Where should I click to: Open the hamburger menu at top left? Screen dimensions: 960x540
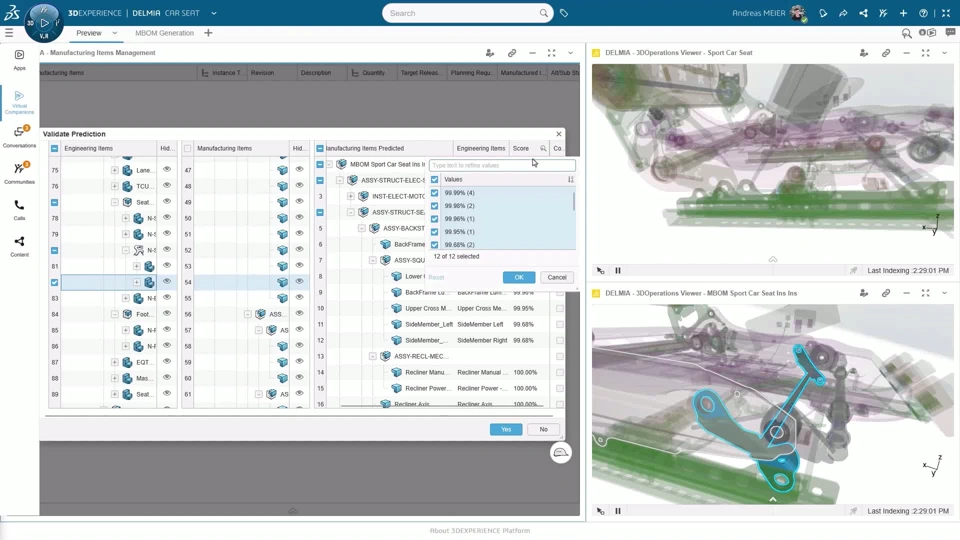(9, 32)
